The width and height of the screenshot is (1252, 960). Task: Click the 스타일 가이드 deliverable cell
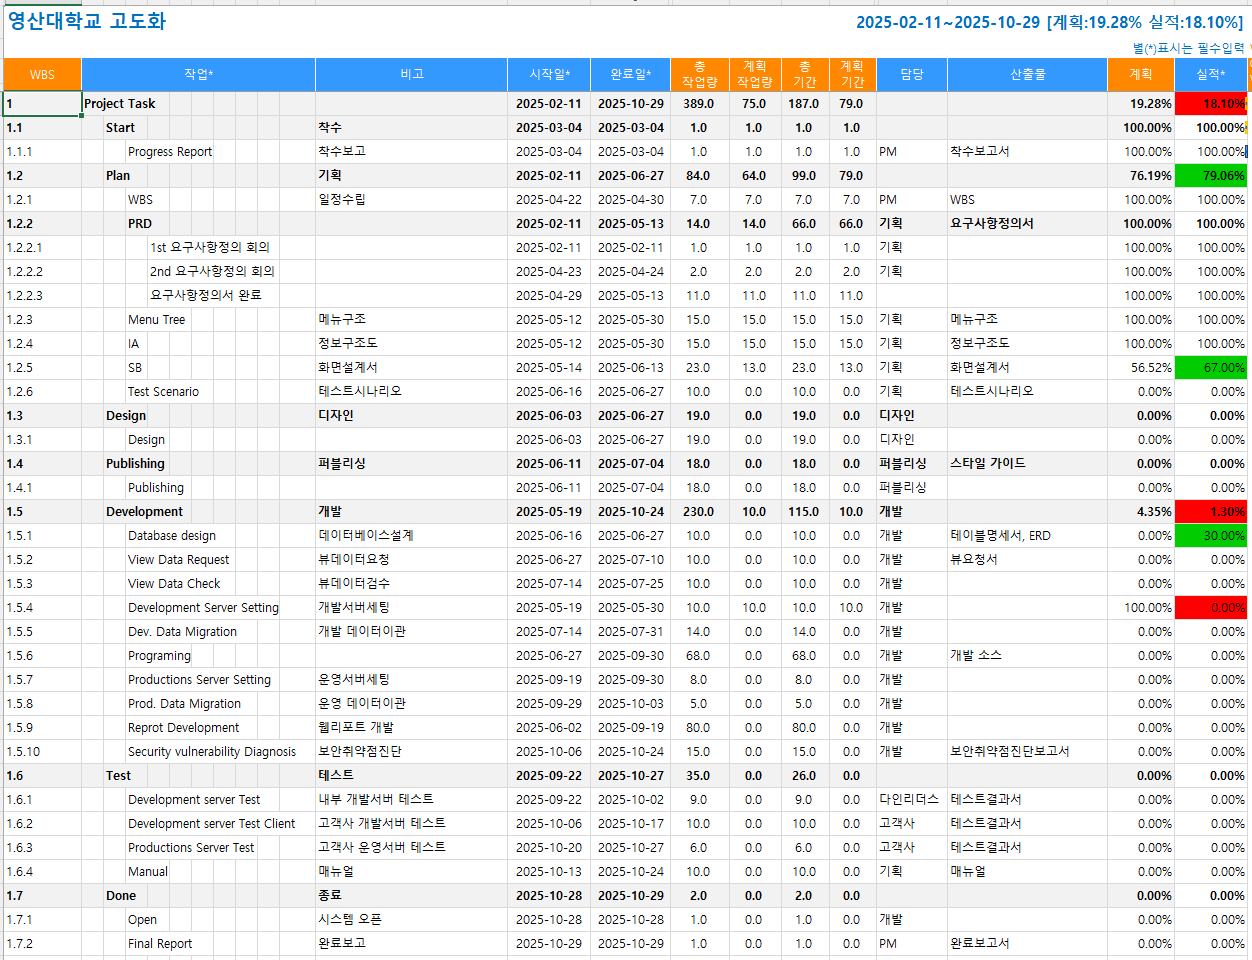tap(987, 464)
